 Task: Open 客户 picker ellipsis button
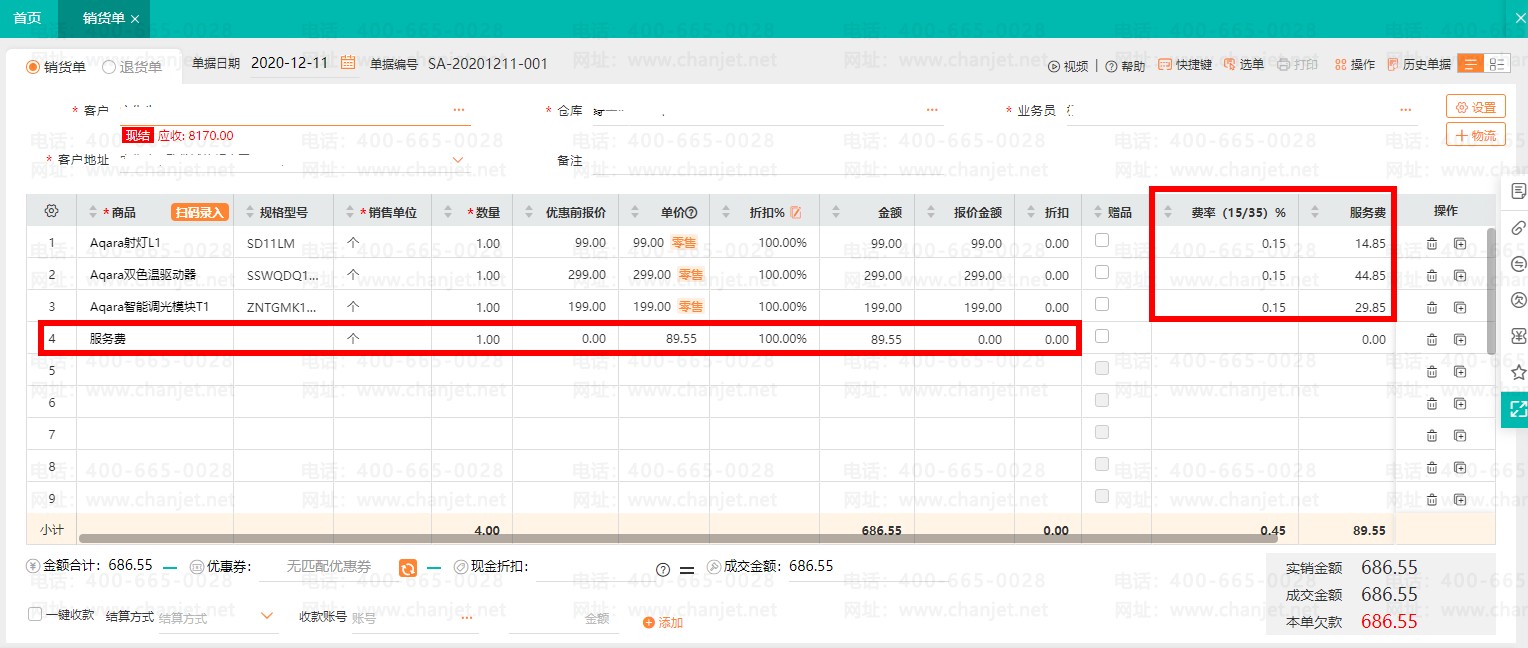click(459, 109)
